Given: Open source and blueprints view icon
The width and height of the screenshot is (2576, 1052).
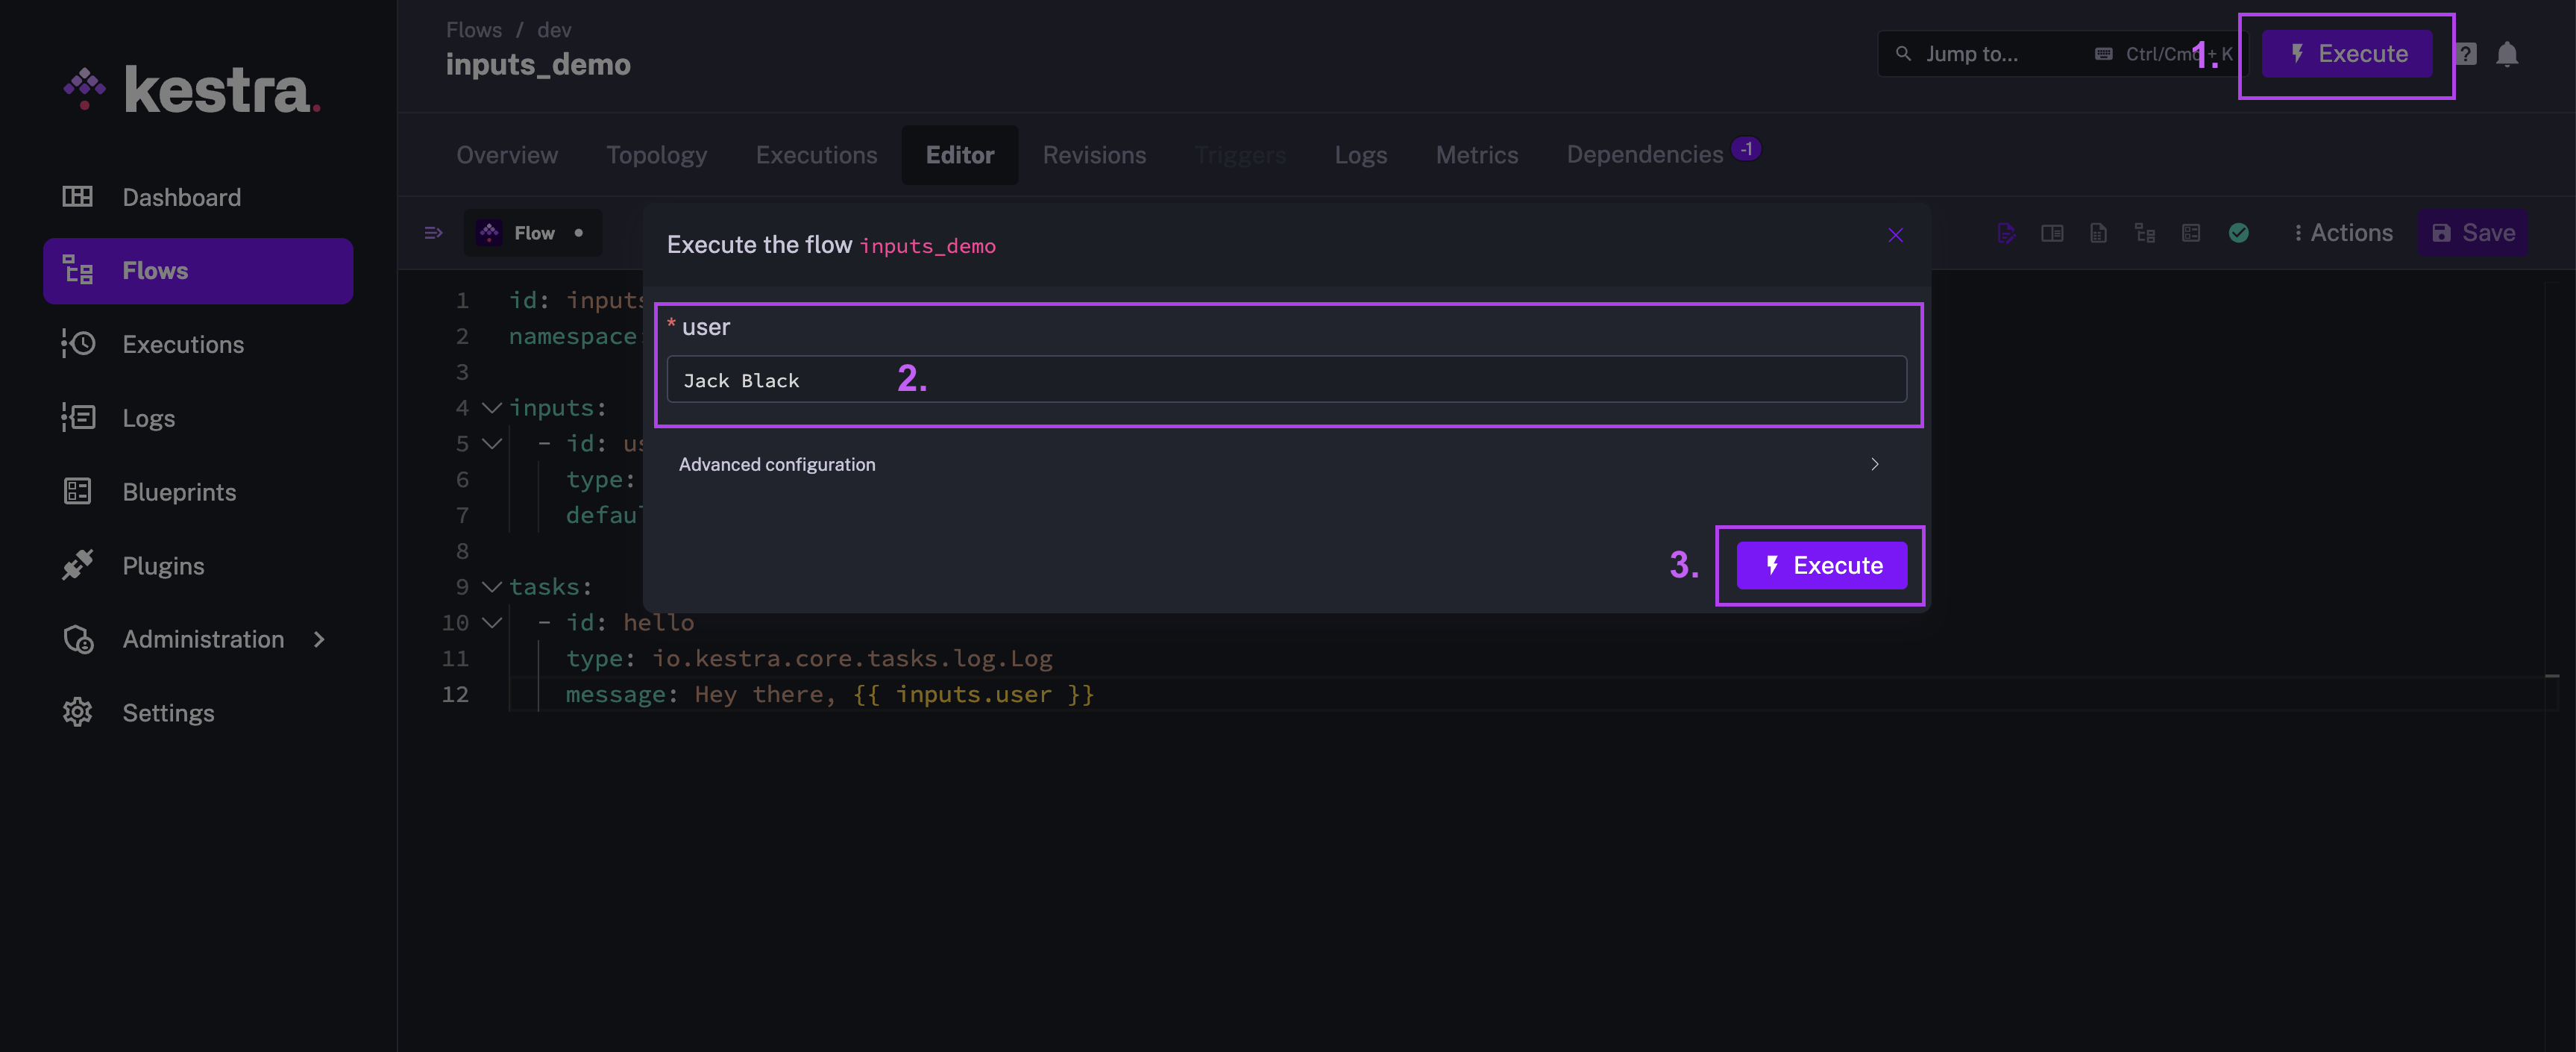Looking at the screenshot, I should pos(2191,233).
